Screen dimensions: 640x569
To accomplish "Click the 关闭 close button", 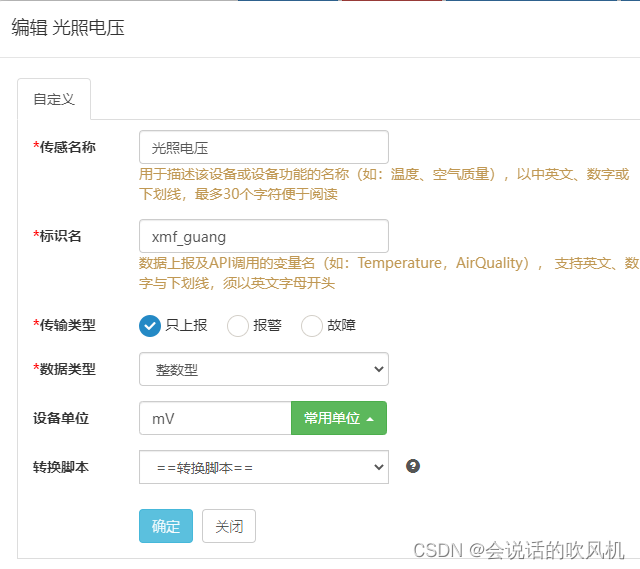I will coord(229,526).
